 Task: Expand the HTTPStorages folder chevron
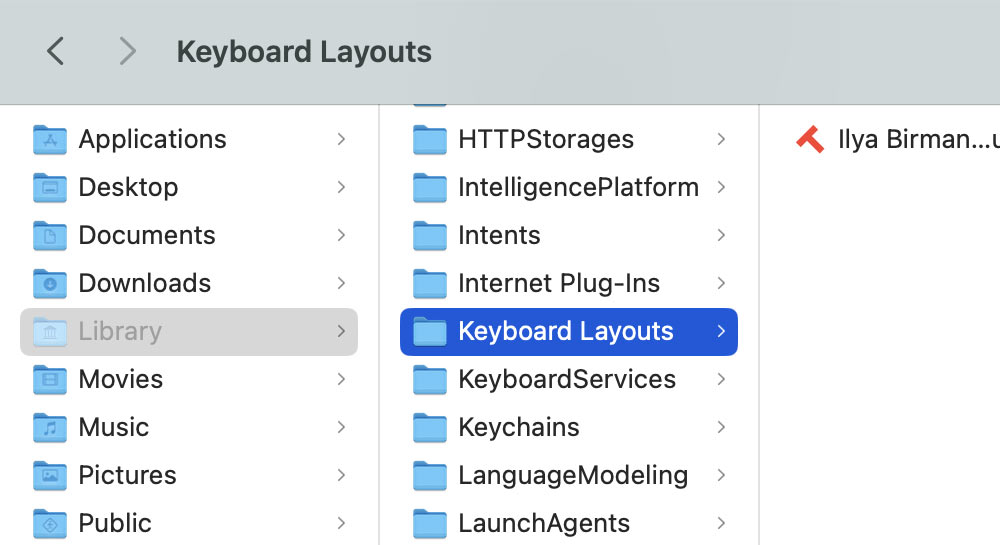click(x=721, y=139)
